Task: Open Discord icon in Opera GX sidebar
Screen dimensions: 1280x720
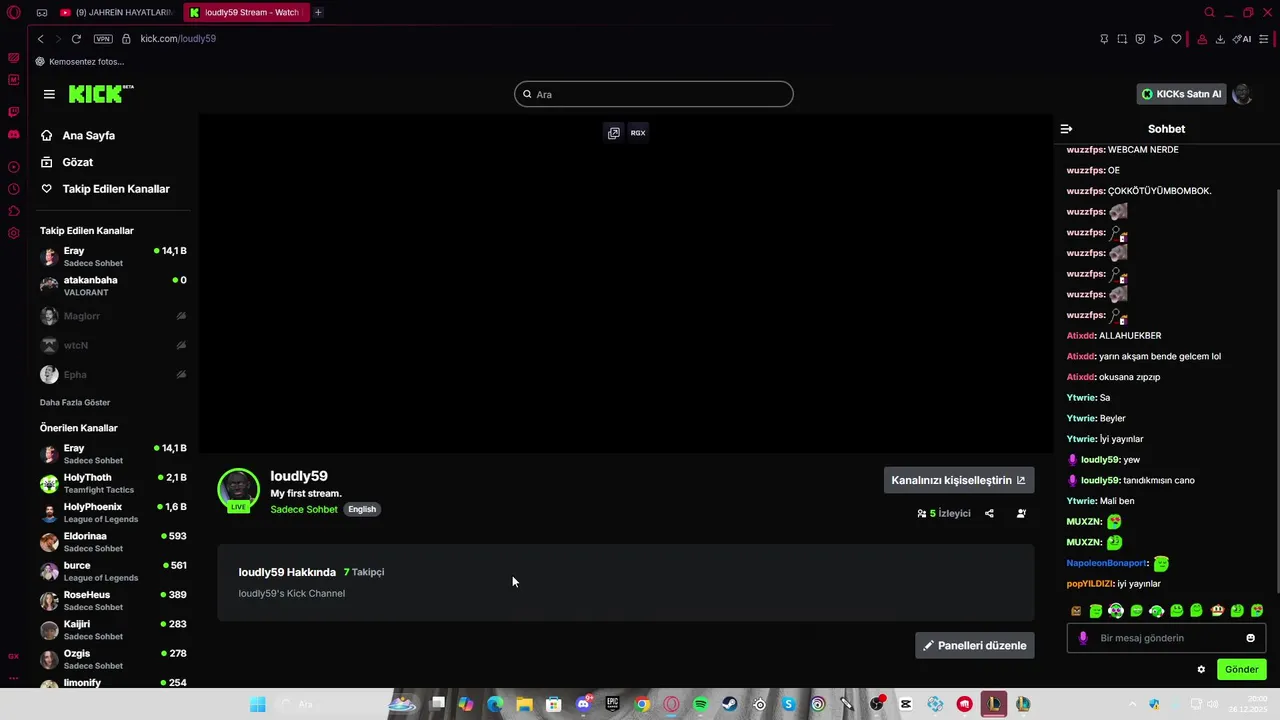Action: click(x=13, y=134)
